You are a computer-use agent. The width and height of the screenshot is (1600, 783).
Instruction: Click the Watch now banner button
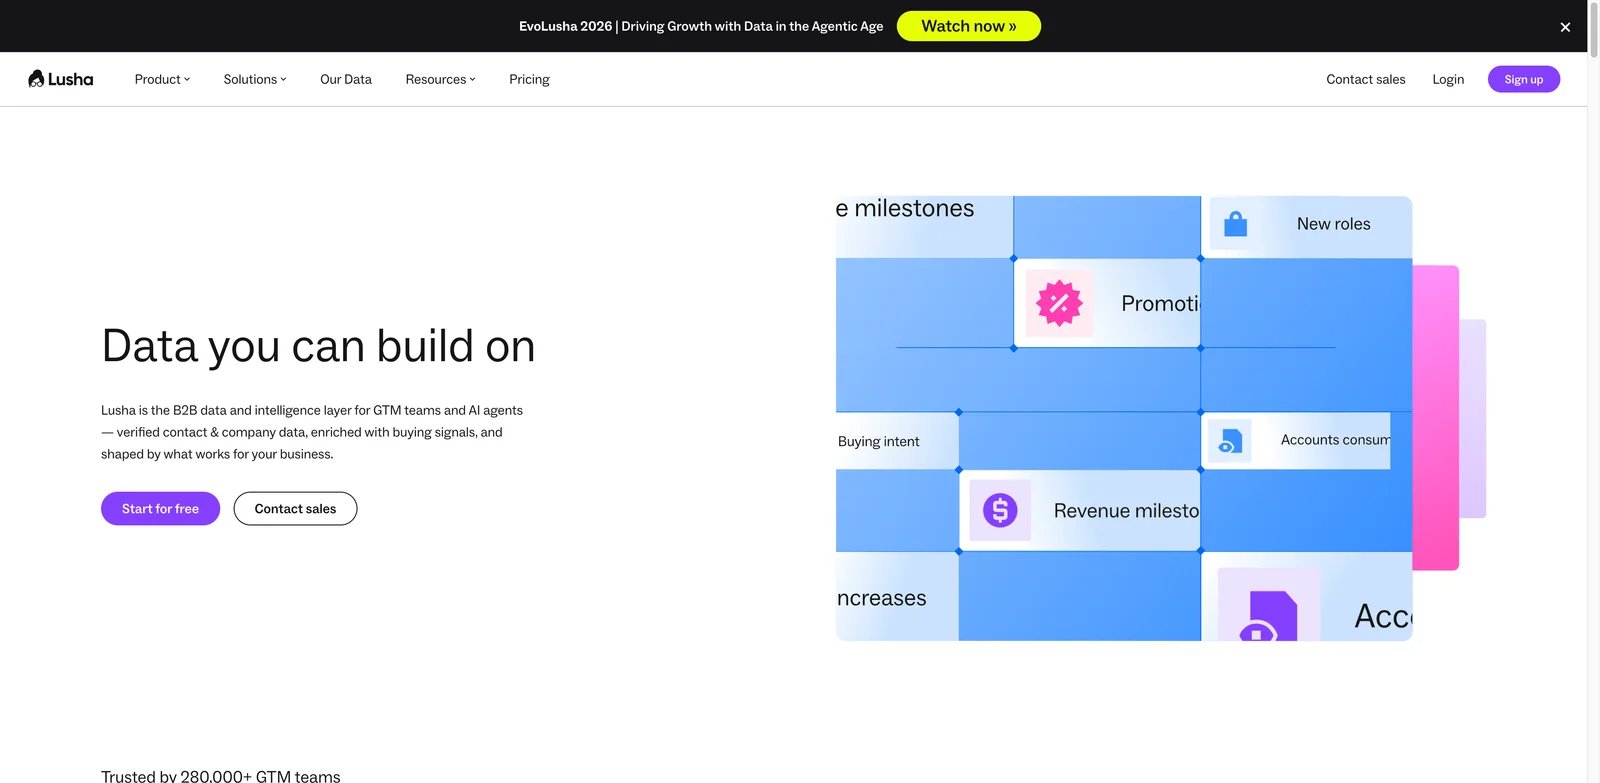pos(968,26)
